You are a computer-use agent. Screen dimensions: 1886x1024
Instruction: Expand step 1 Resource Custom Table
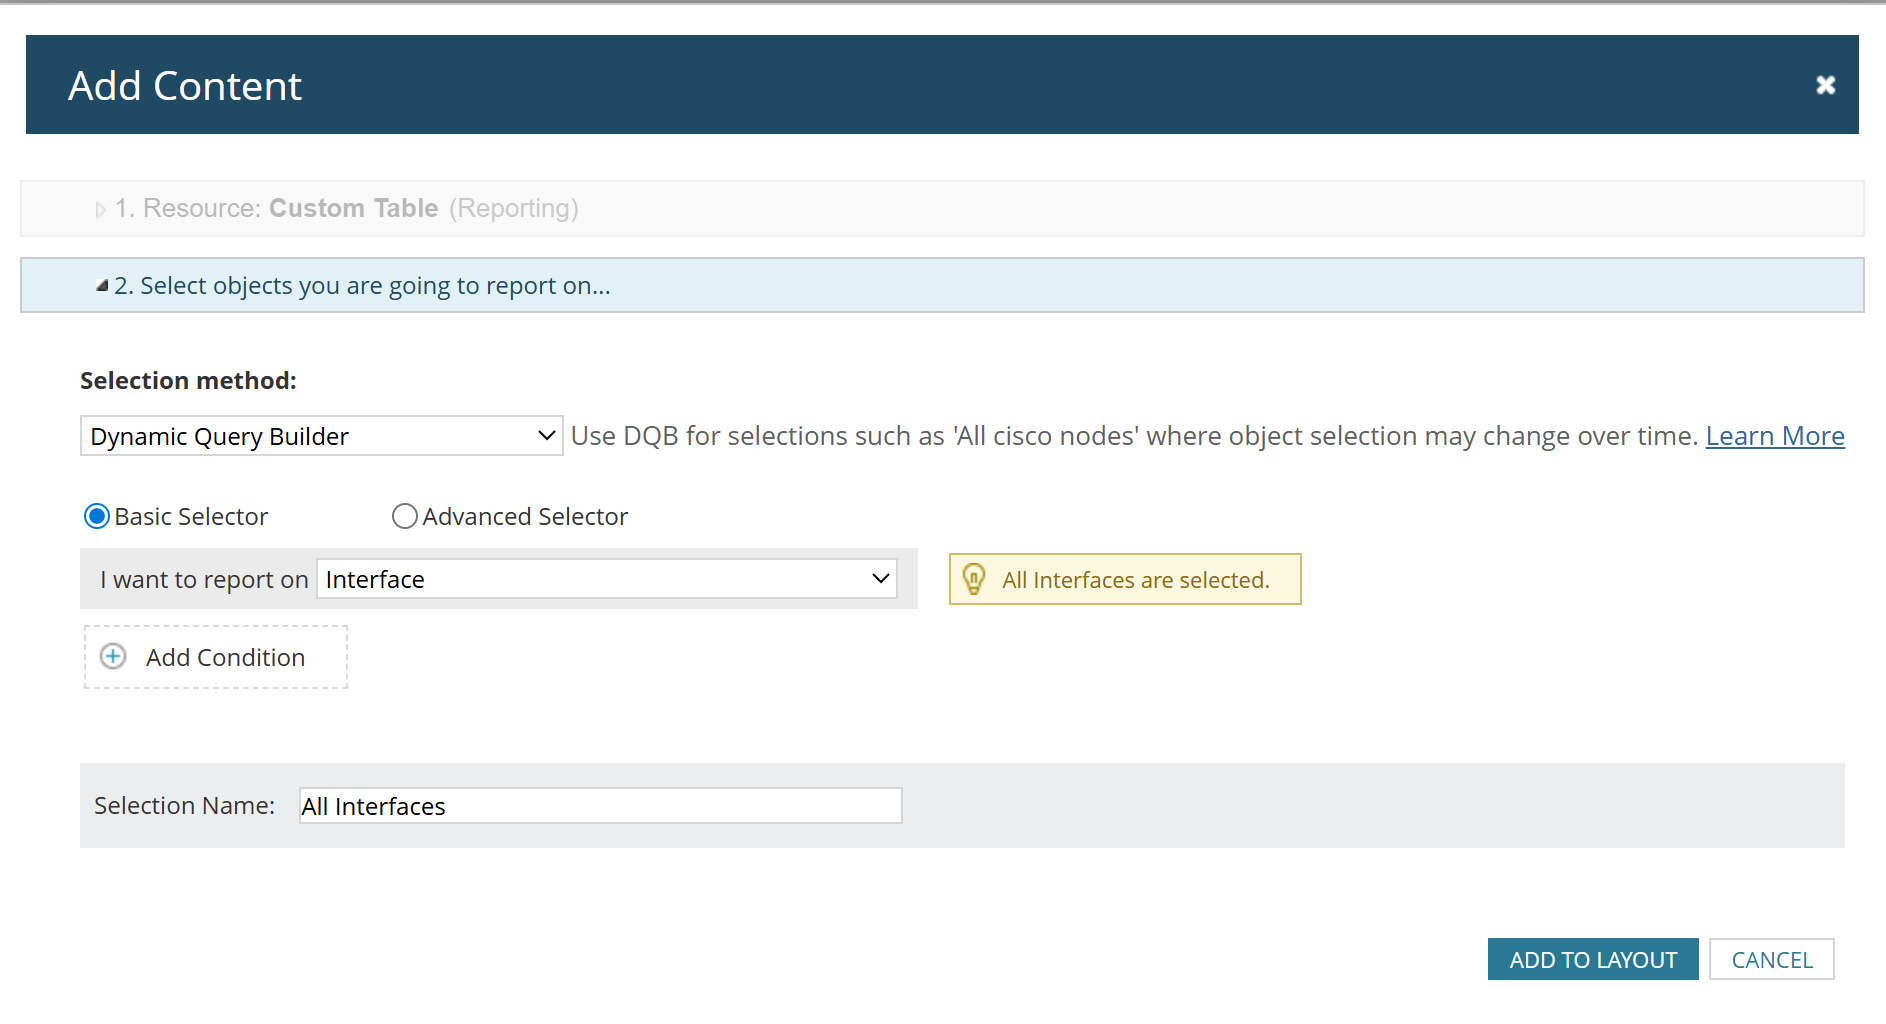pyautogui.click(x=942, y=208)
